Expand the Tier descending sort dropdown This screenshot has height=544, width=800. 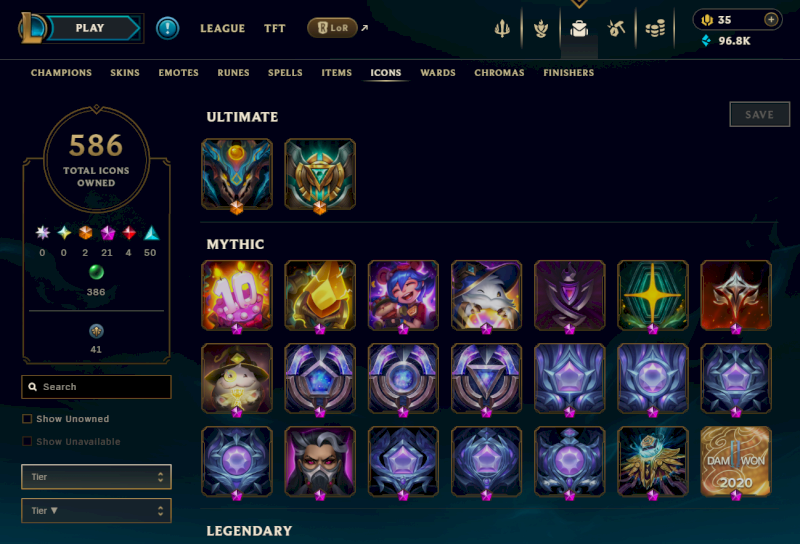(x=96, y=510)
